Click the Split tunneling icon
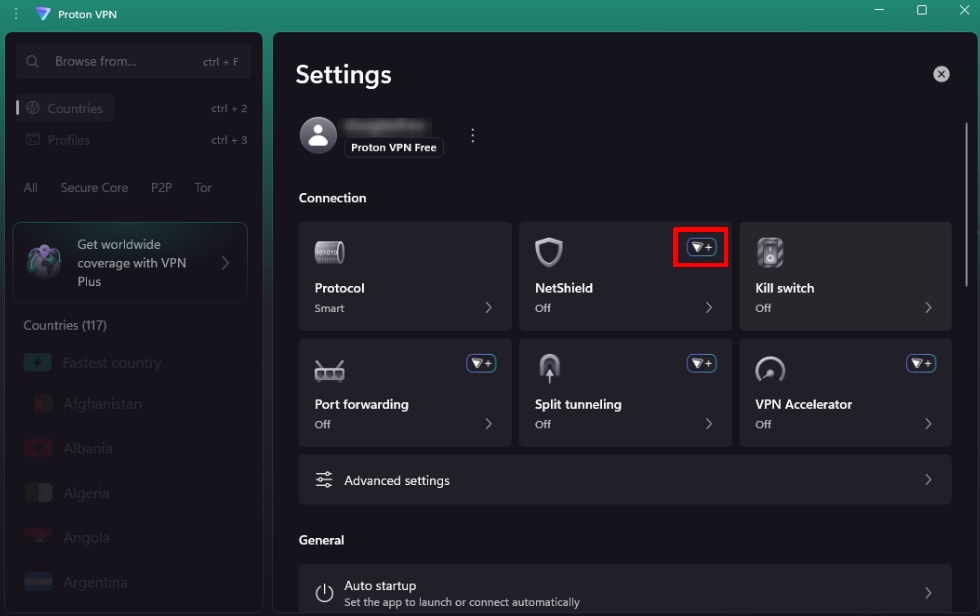 point(549,368)
